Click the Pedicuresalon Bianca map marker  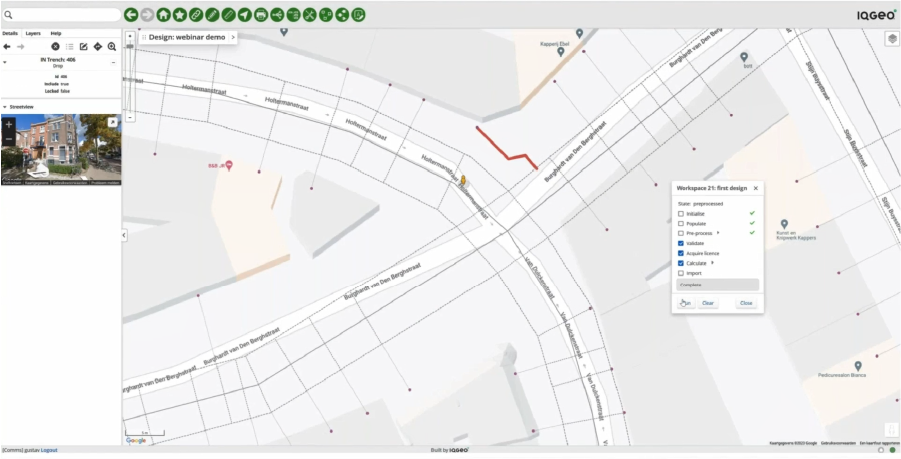[858, 366]
